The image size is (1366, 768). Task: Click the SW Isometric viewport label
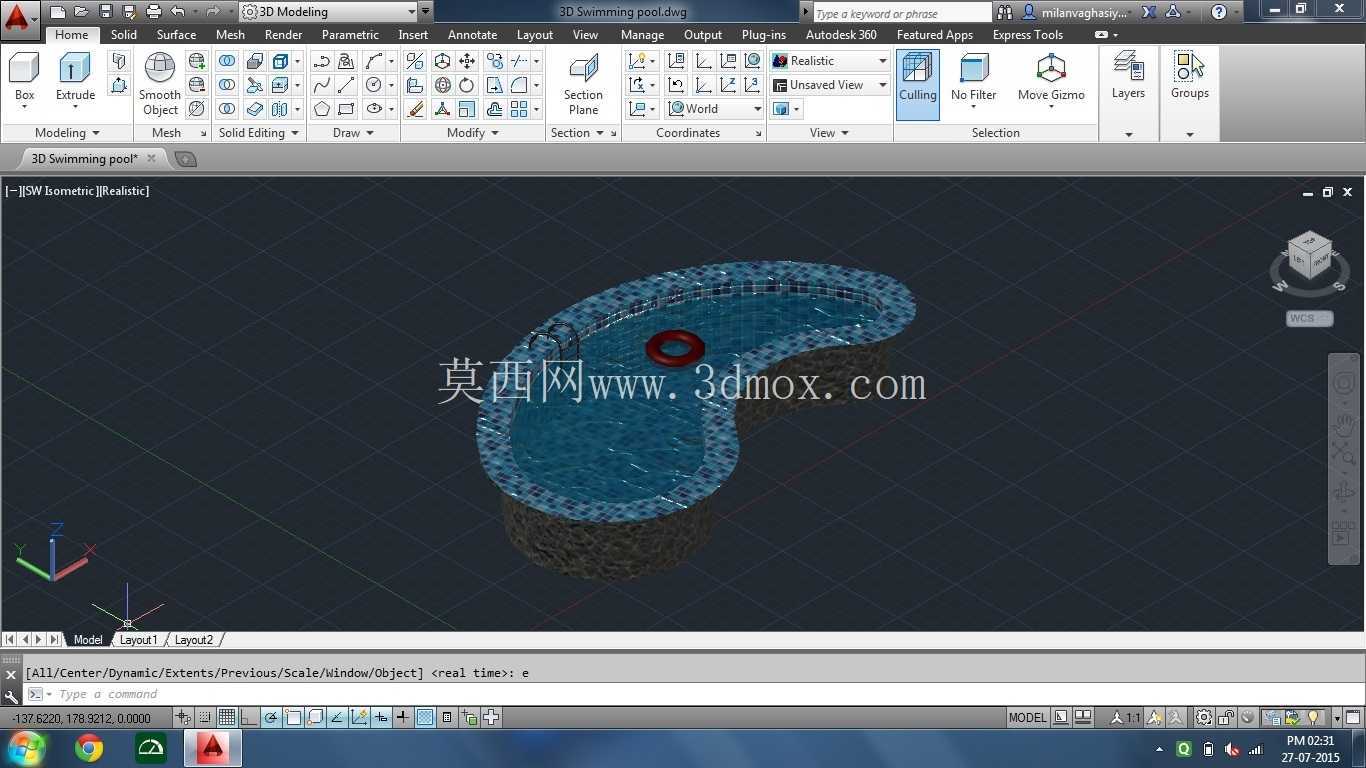pyautogui.click(x=59, y=191)
